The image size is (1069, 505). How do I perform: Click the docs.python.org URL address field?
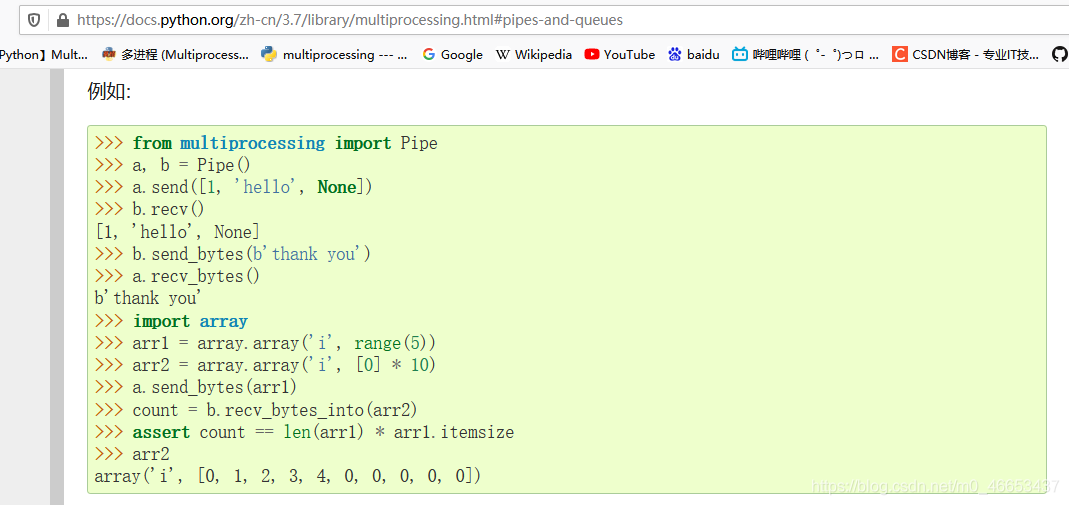[544, 20]
